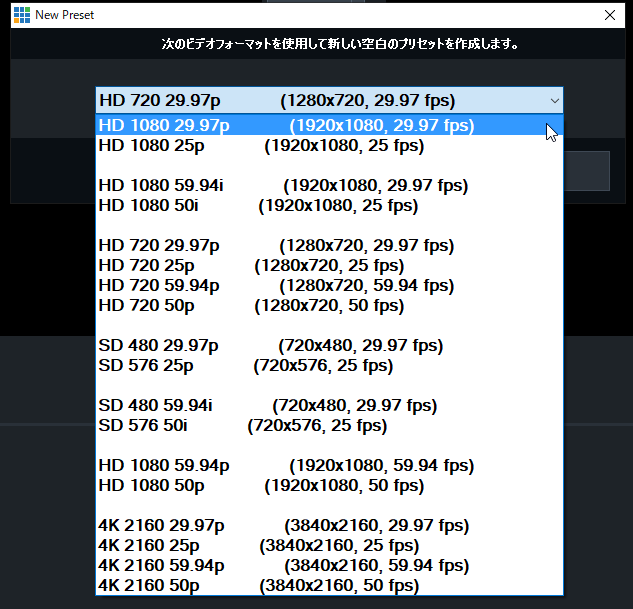Choose SD 576 25p (720x576) format
The image size is (633, 609).
(x=329, y=366)
